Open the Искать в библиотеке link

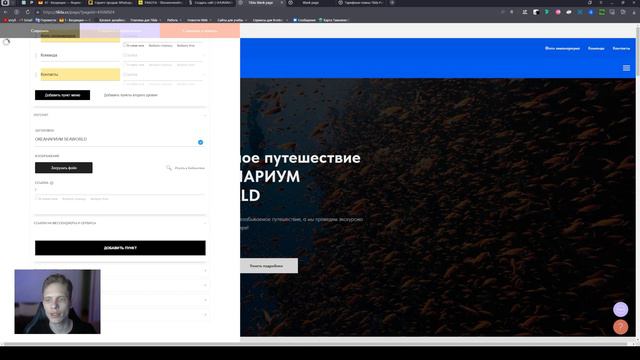tap(190, 168)
